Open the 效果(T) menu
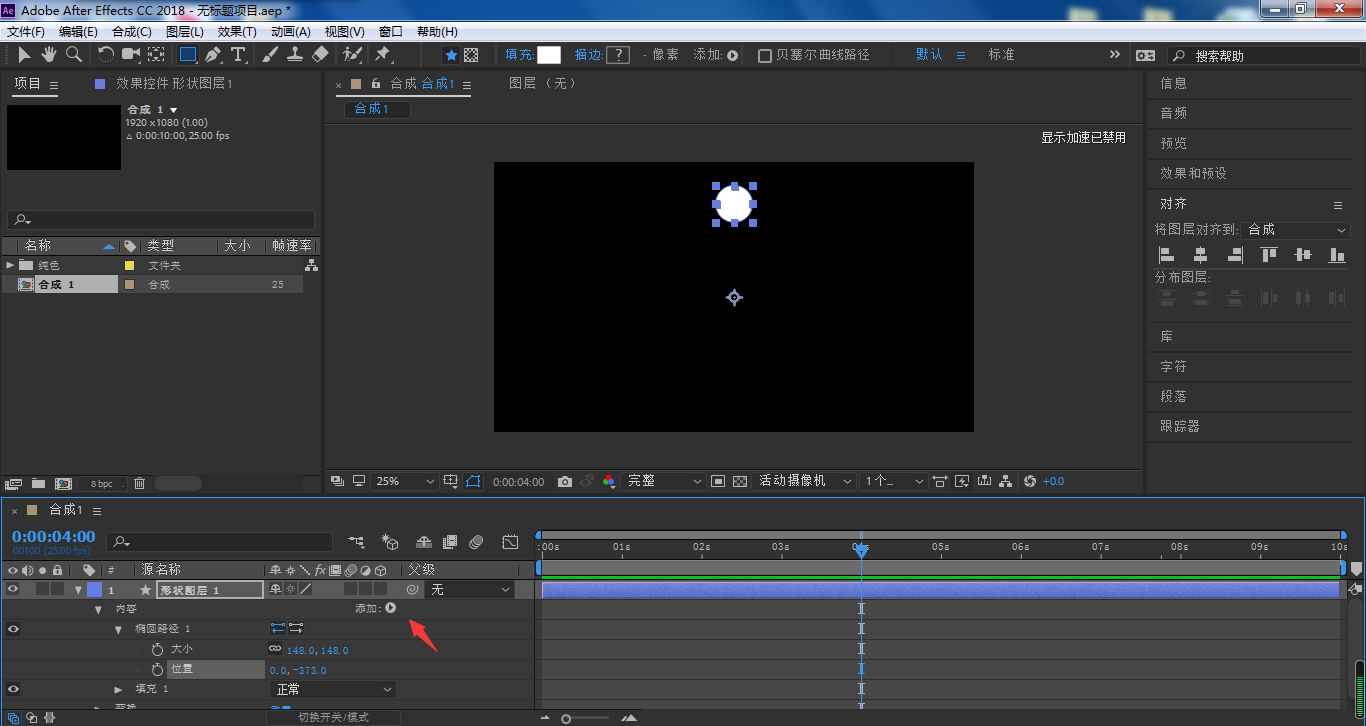 coord(237,32)
